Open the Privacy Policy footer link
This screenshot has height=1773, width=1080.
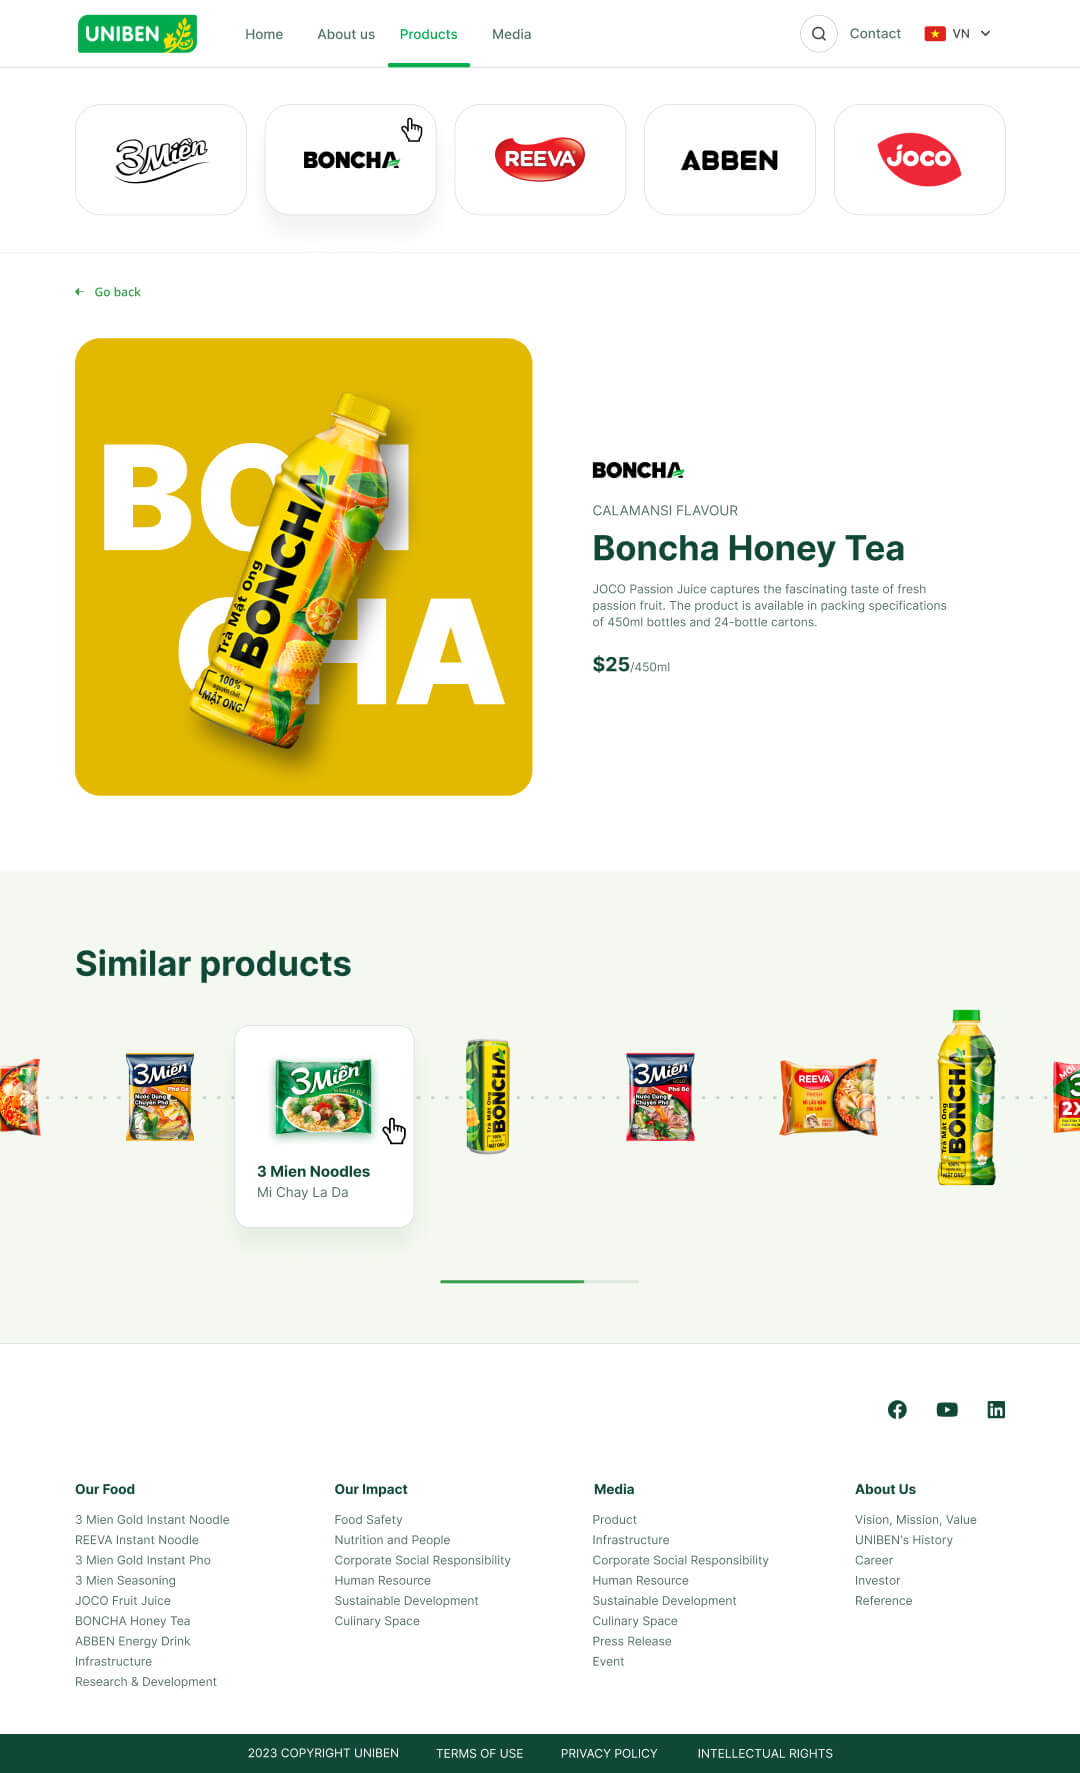(x=609, y=1753)
